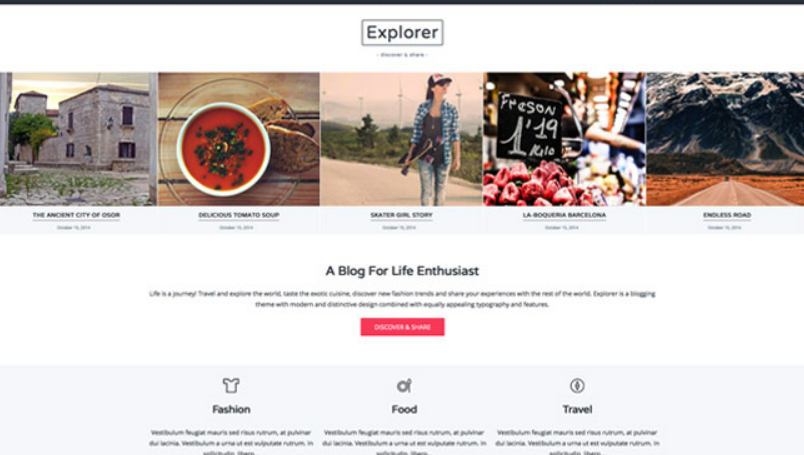The width and height of the screenshot is (804, 455).
Task: Select the Fashion category heading
Action: point(231,409)
